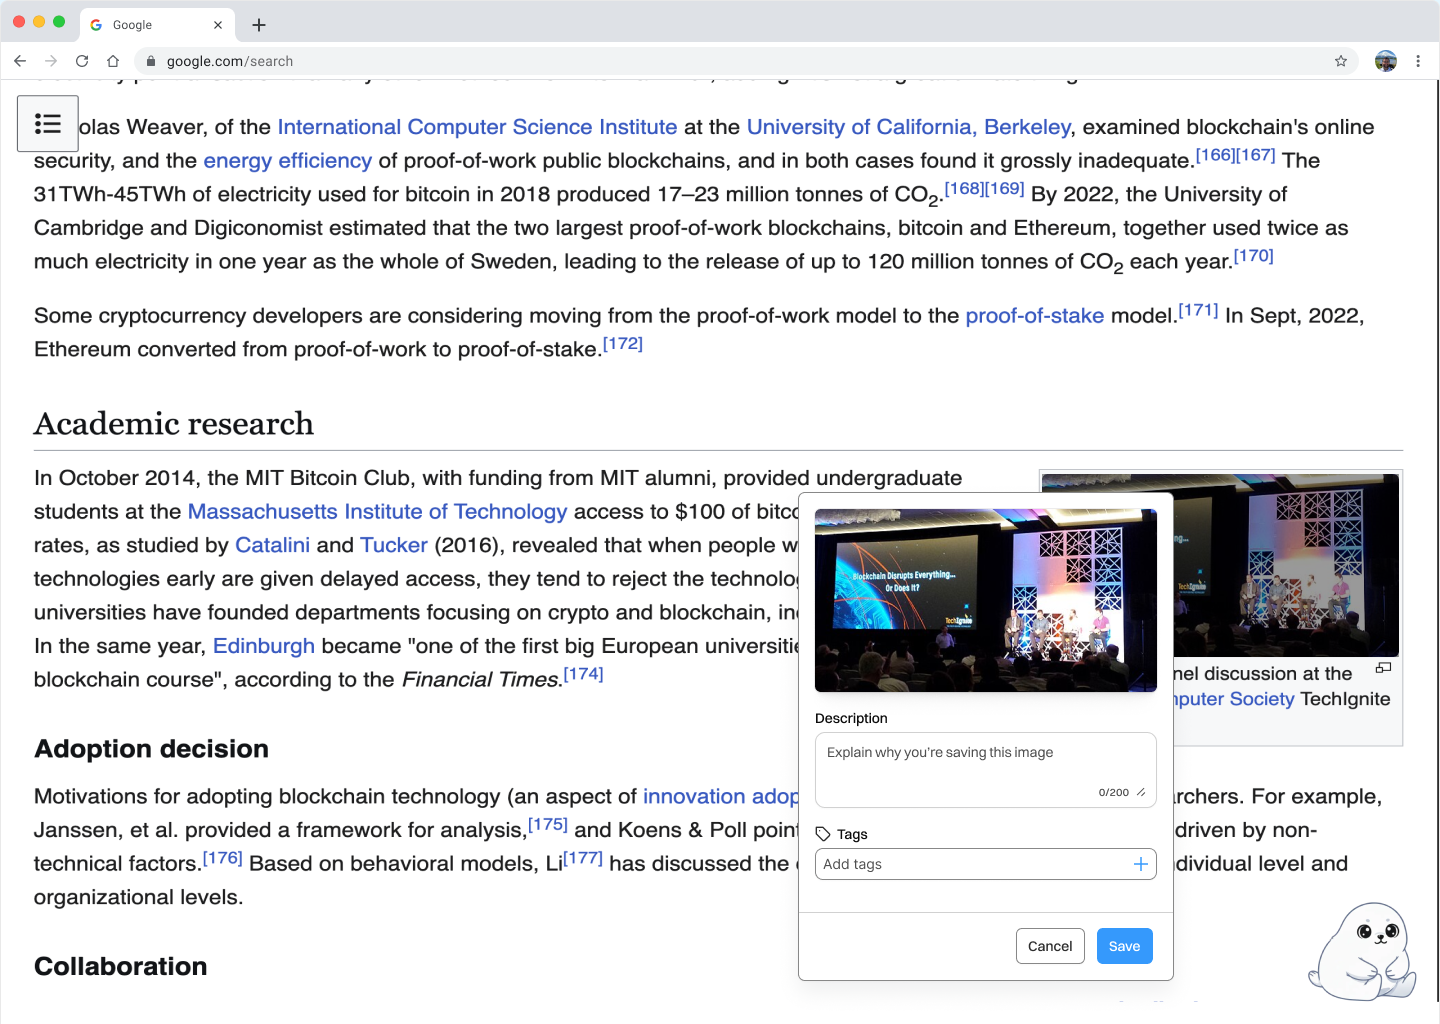Go to the home page icon

click(x=113, y=61)
